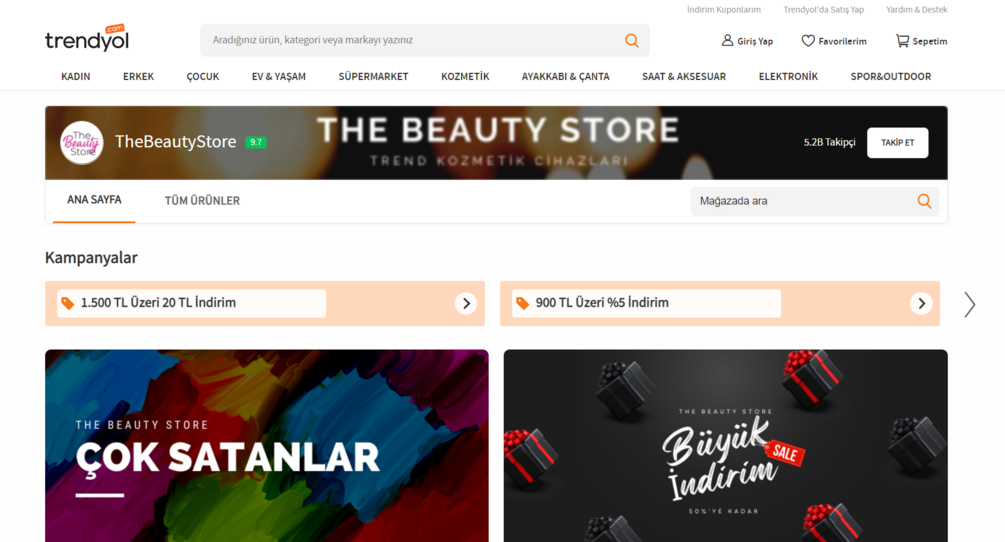The width and height of the screenshot is (1005, 542).
Task: Open the SPOR&OUTDOOR category
Action: [x=891, y=76]
